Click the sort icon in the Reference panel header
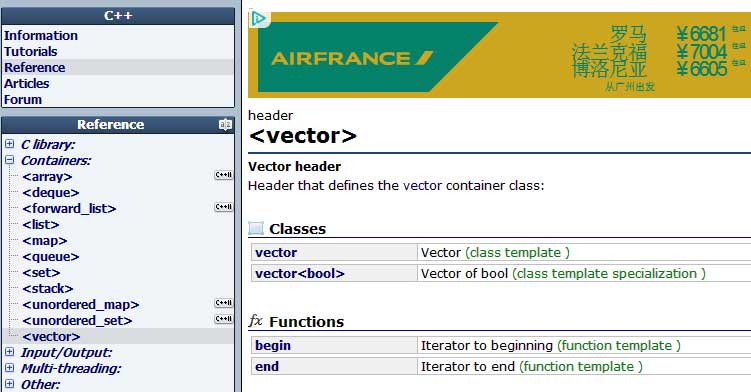The image size is (751, 392). pyautogui.click(x=225, y=125)
